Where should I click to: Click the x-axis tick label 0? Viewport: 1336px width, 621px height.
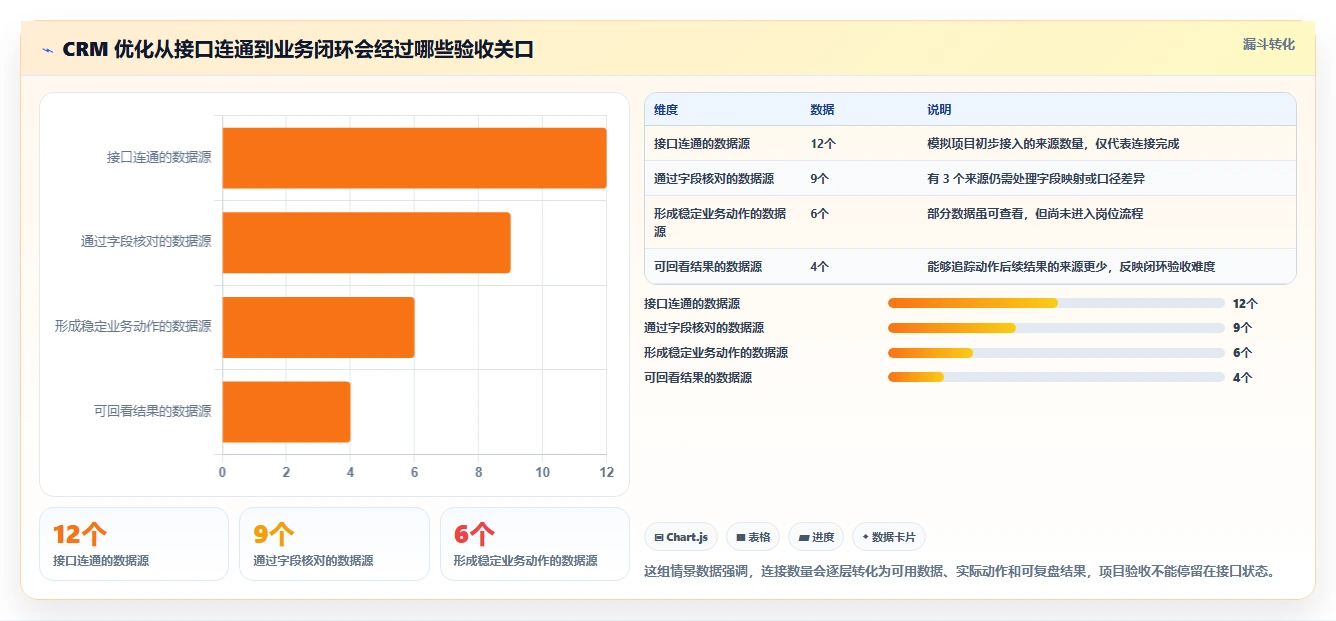[x=222, y=473]
